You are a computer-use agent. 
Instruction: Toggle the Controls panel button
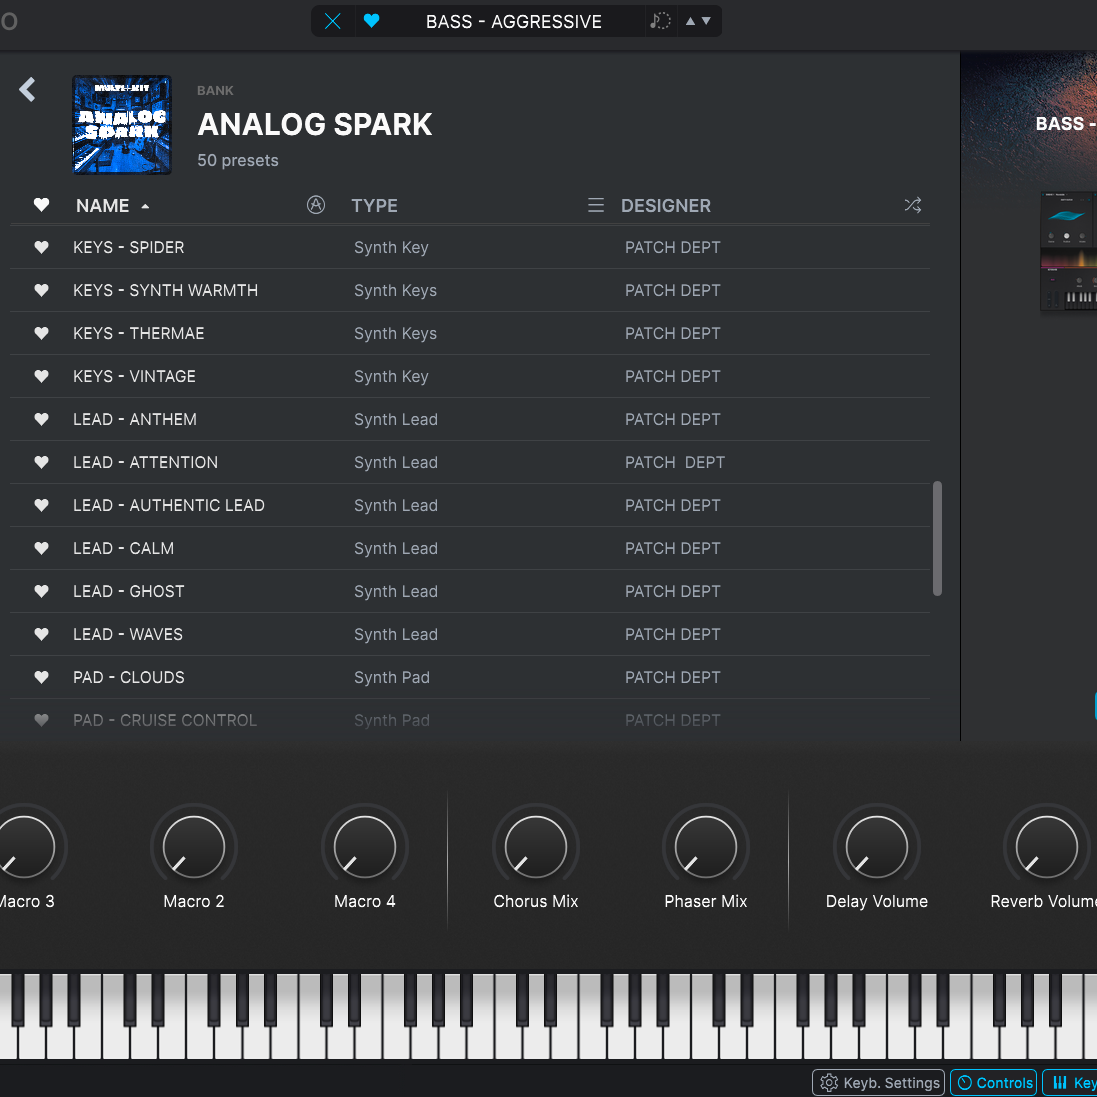(x=994, y=1082)
